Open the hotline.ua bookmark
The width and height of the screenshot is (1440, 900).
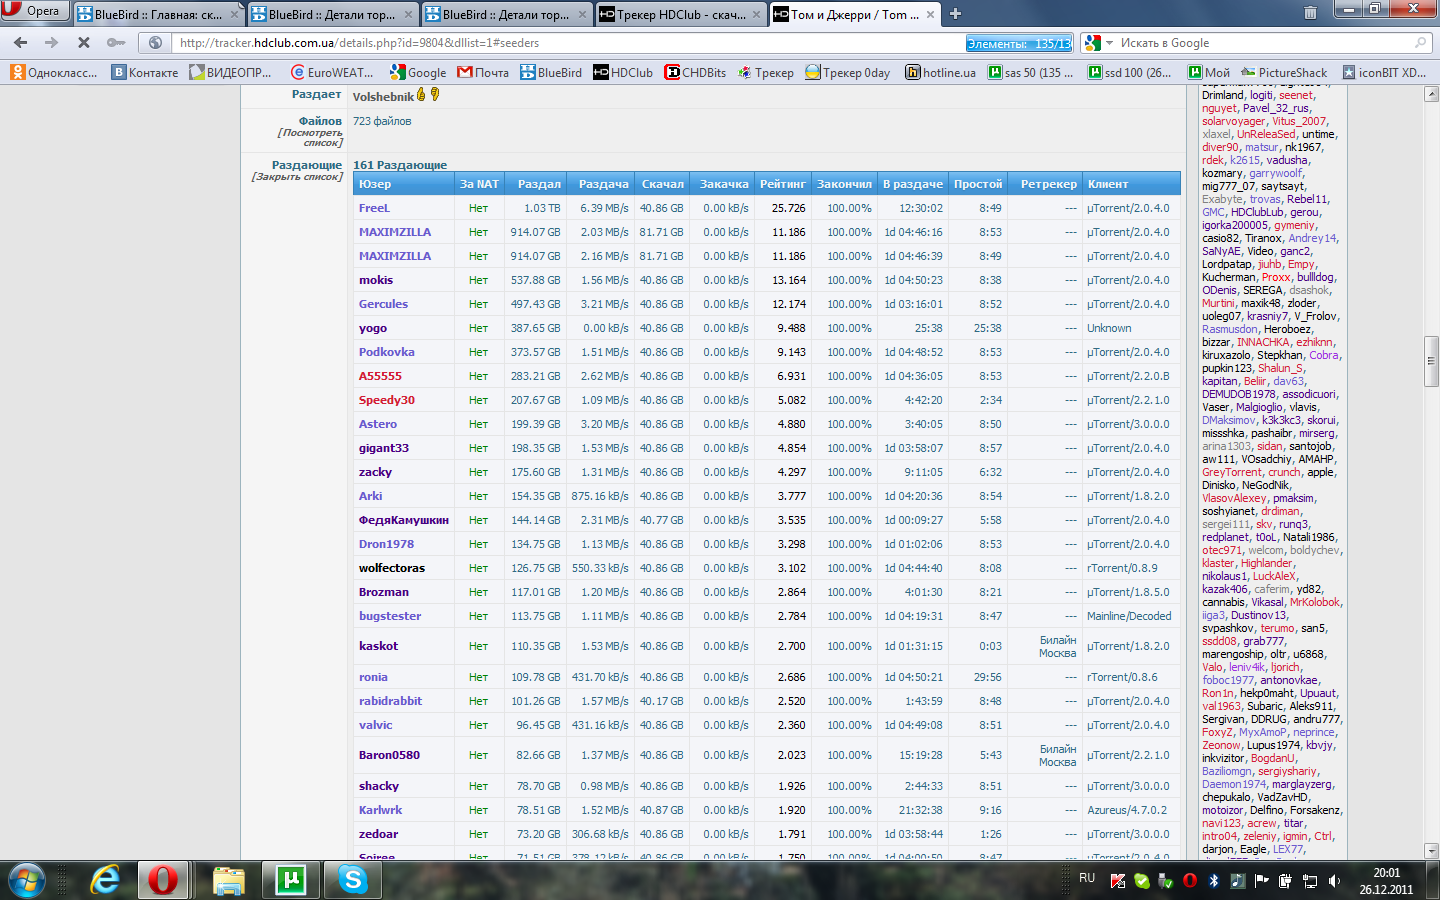pos(941,72)
